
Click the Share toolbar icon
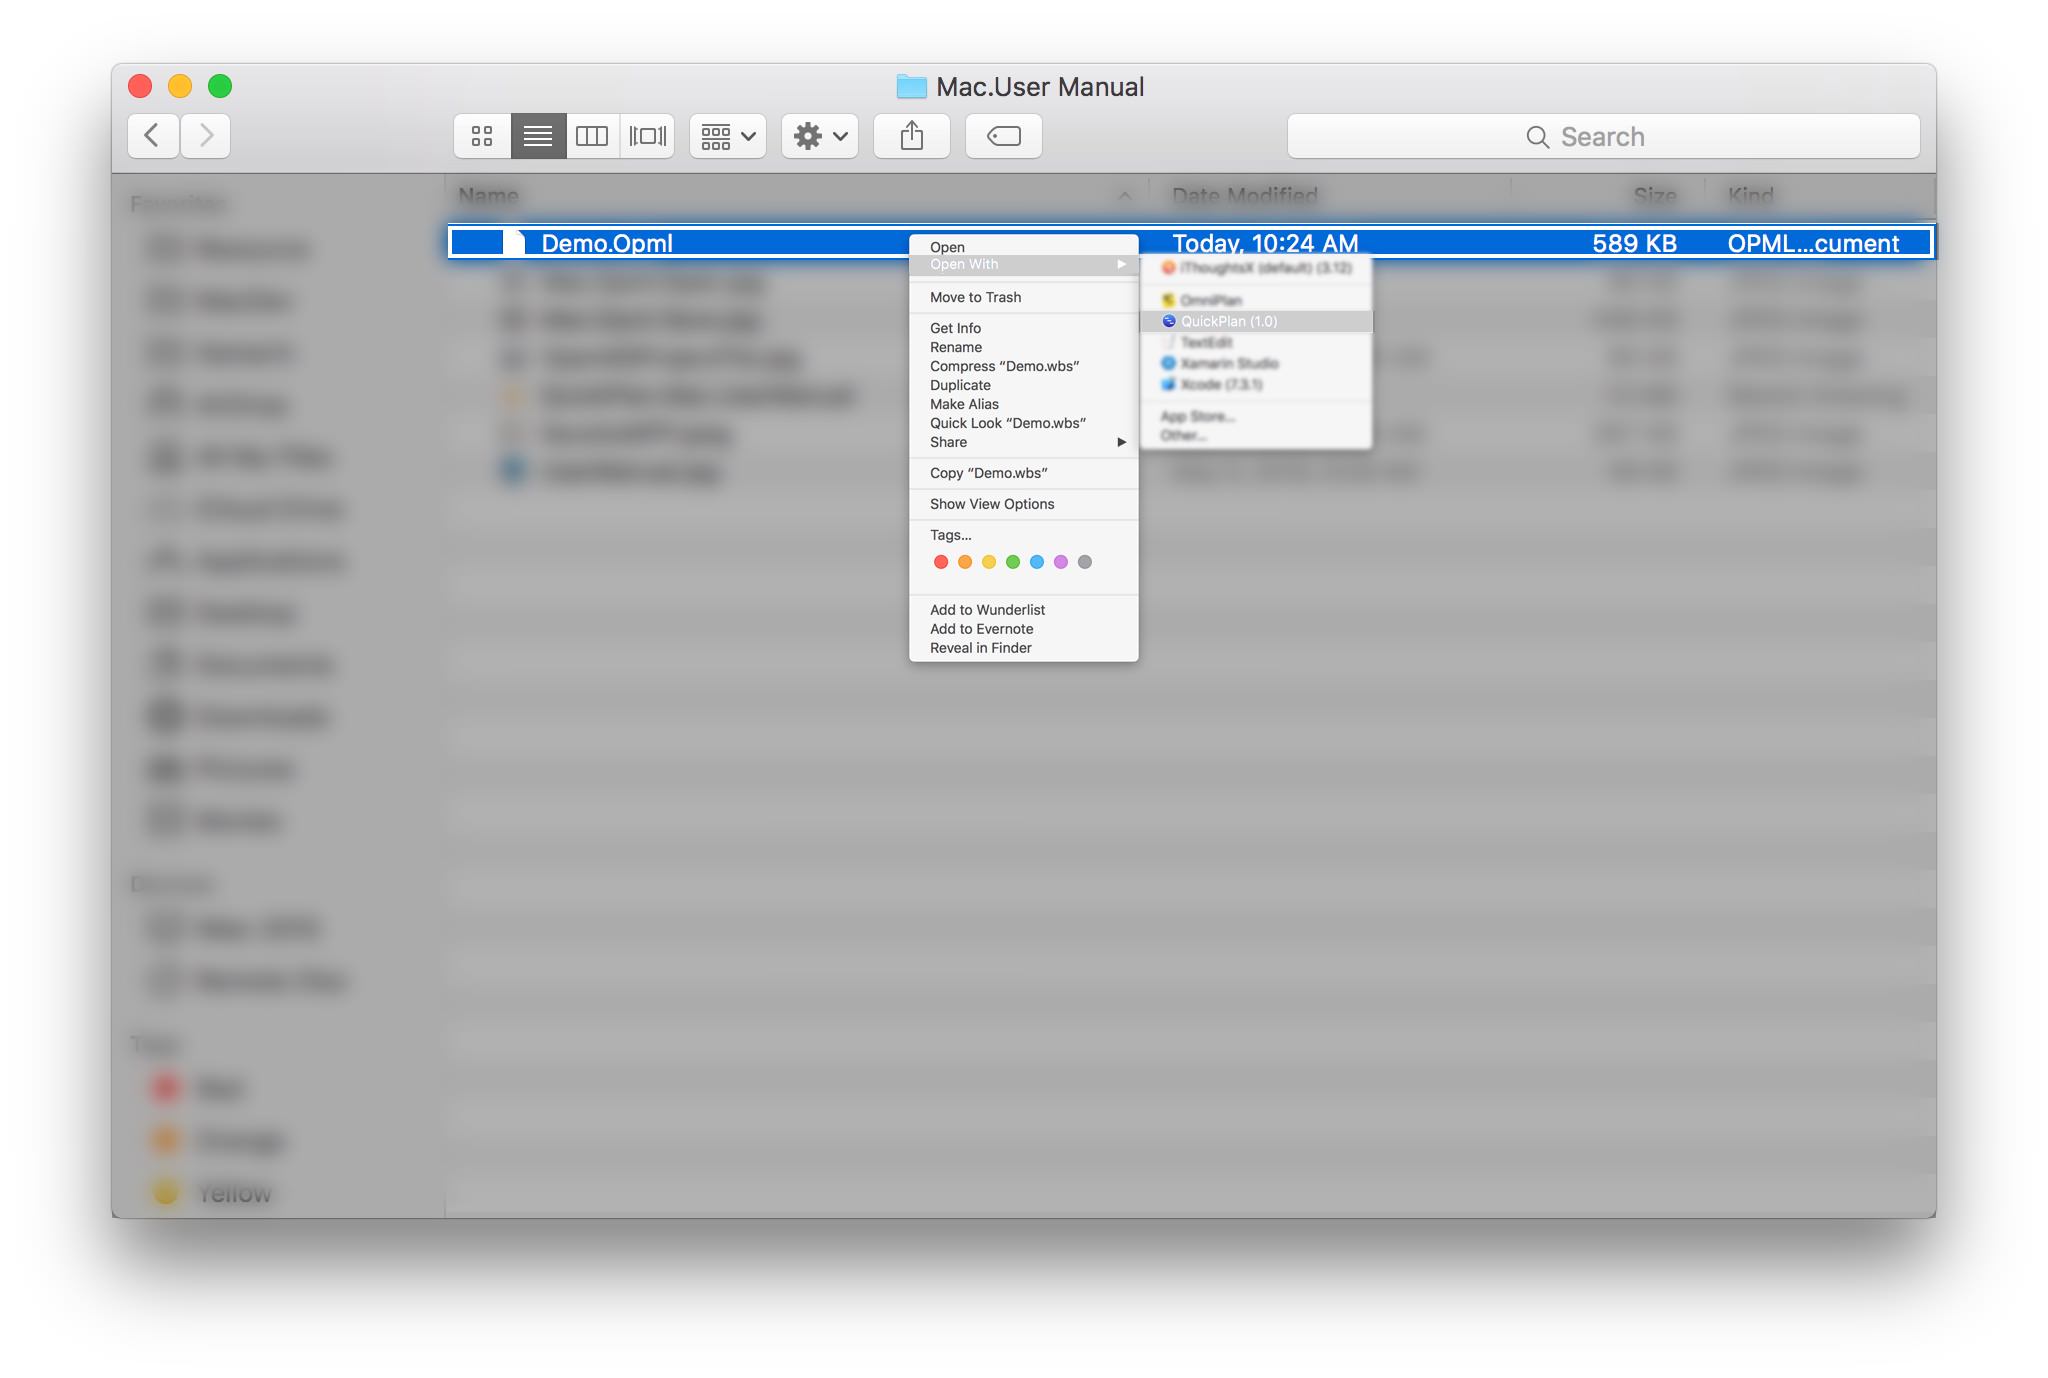[x=911, y=136]
